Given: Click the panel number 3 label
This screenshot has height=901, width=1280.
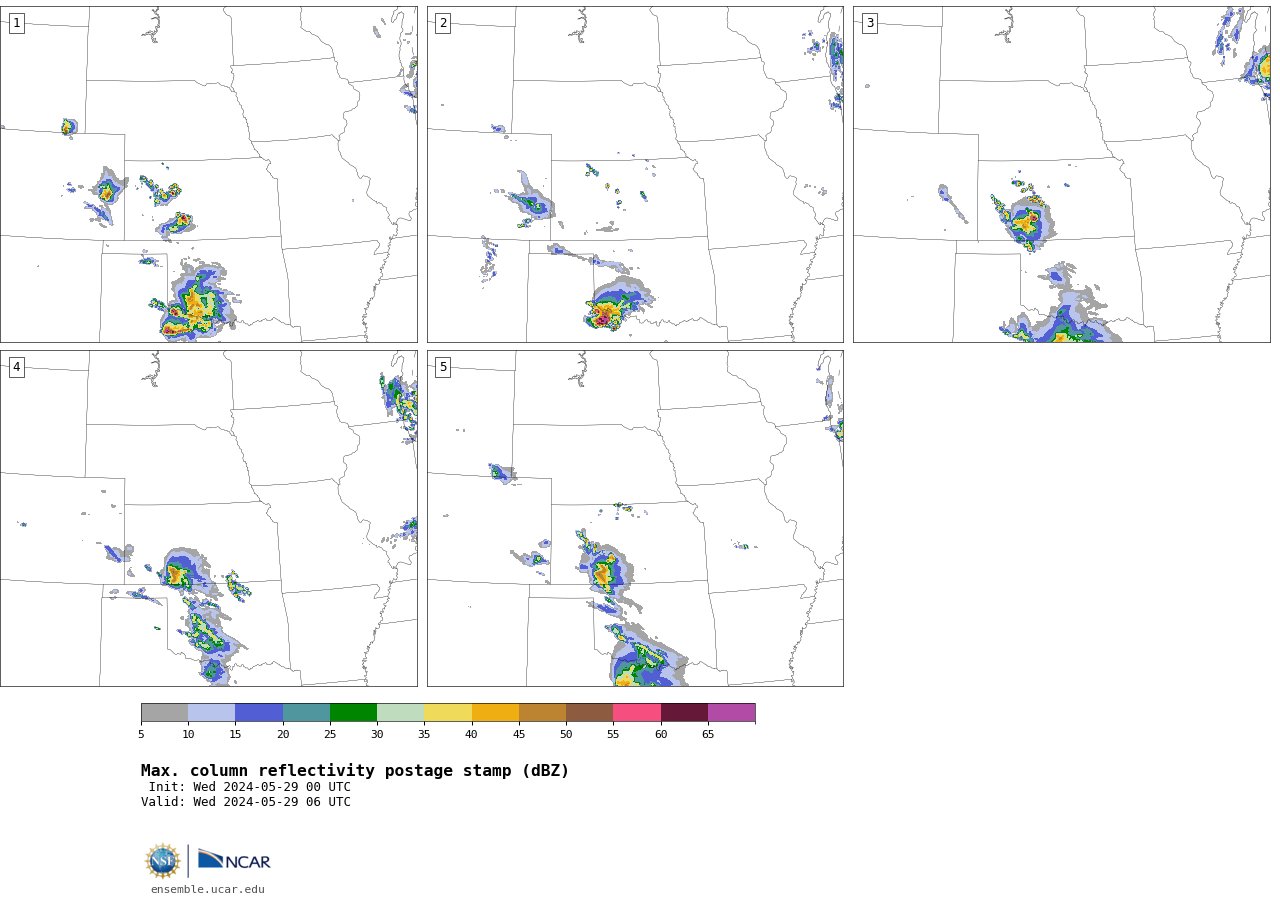Looking at the screenshot, I should [x=870, y=23].
